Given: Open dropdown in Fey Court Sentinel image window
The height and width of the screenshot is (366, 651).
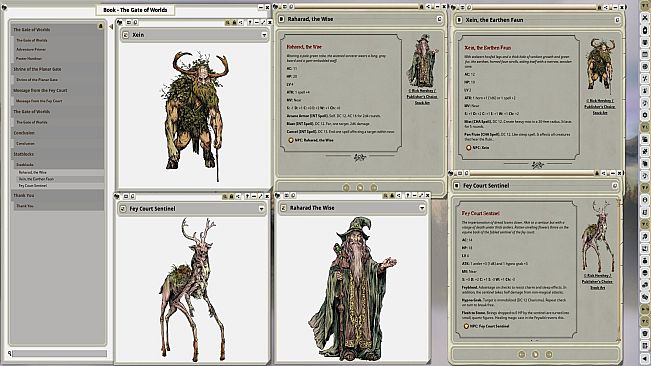Looking at the screenshot, I should tap(262, 209).
